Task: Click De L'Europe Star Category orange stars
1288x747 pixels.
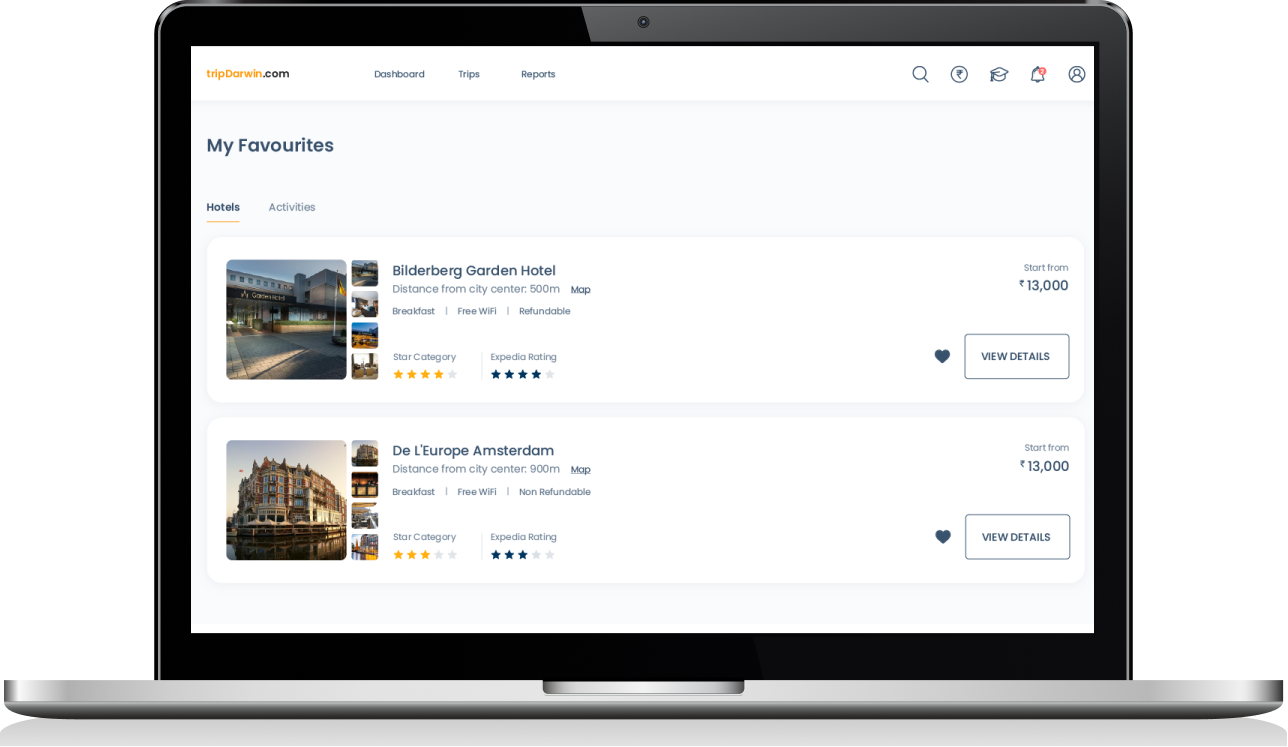Action: coord(425,554)
